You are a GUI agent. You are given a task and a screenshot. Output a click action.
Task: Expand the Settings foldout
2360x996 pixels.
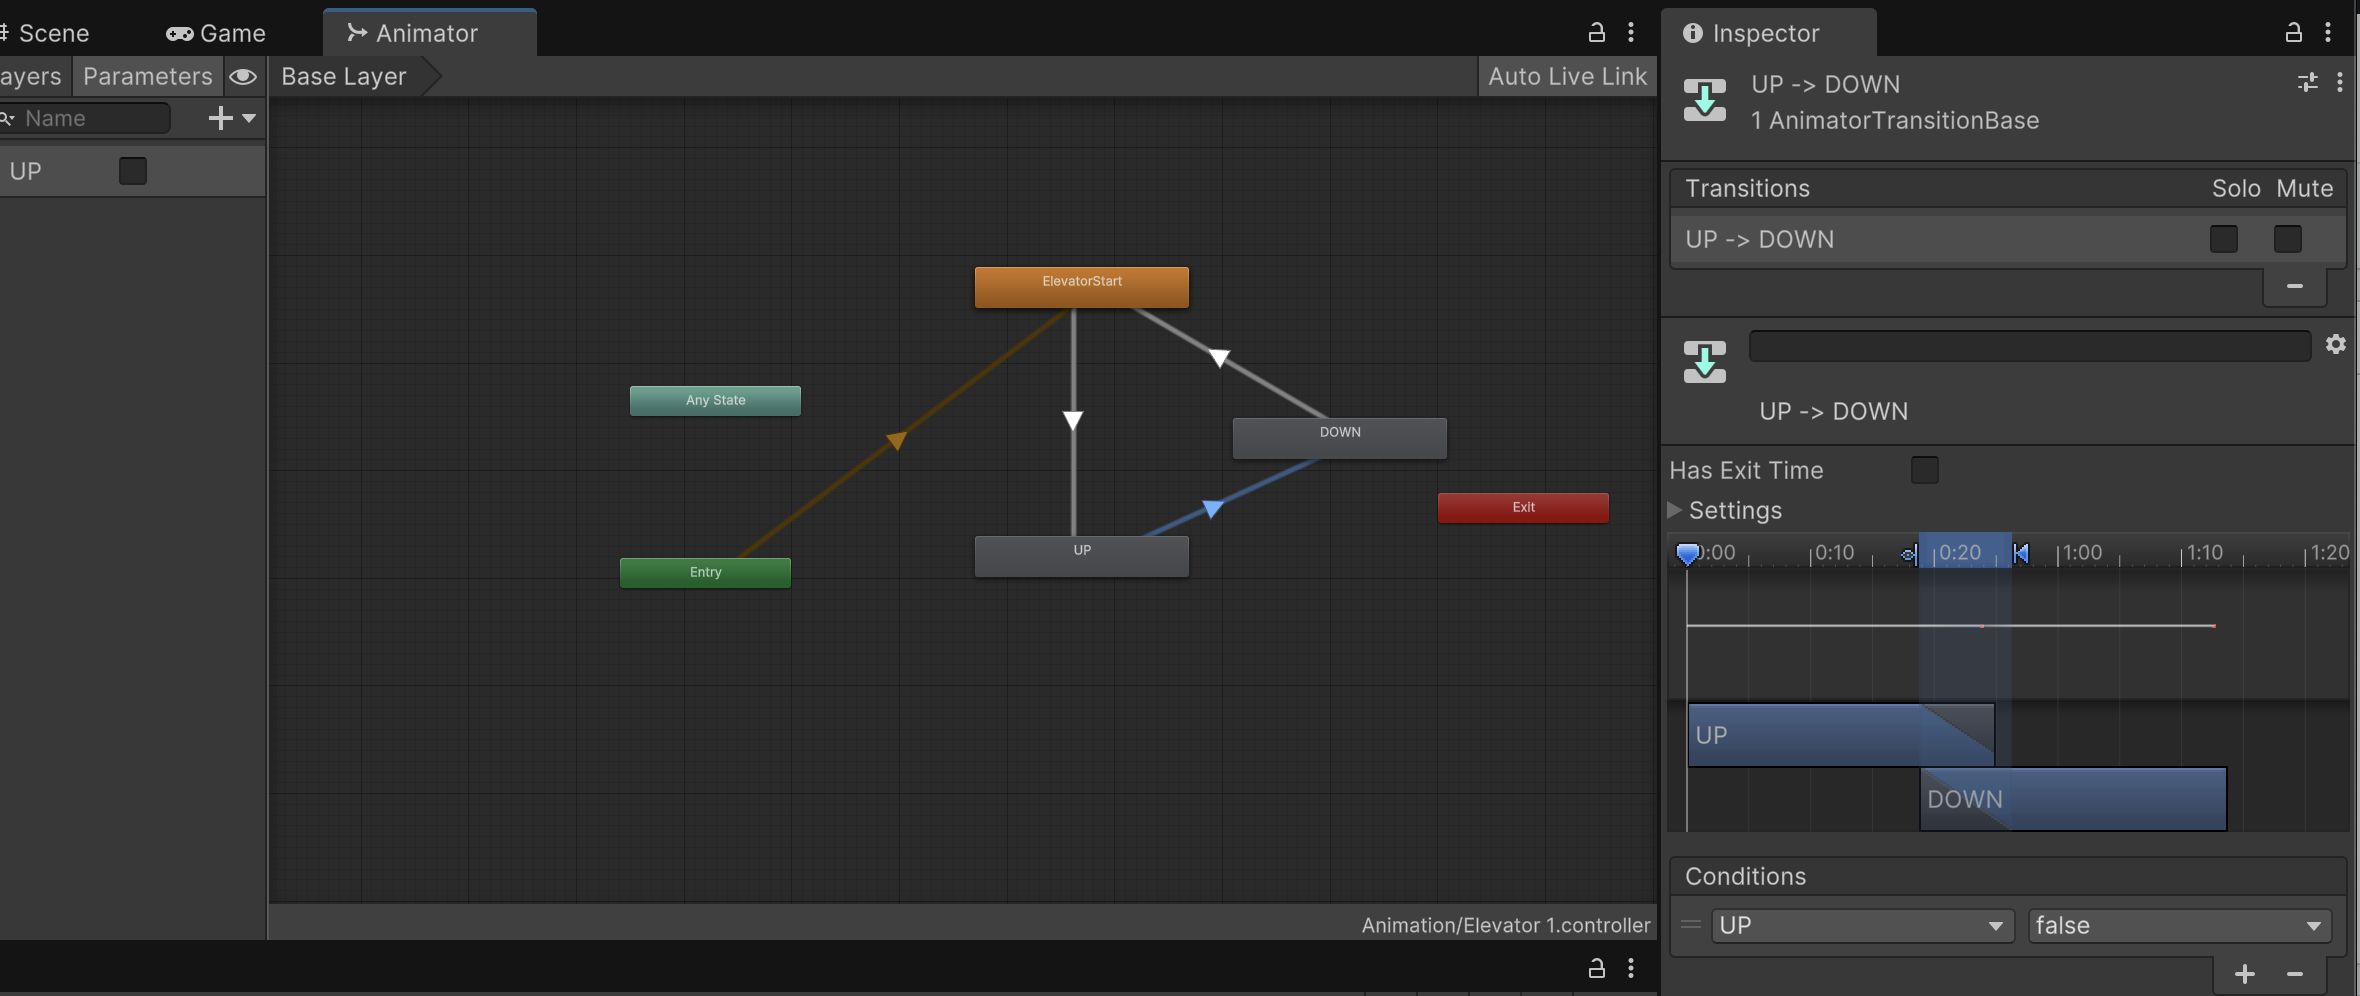coord(1675,510)
